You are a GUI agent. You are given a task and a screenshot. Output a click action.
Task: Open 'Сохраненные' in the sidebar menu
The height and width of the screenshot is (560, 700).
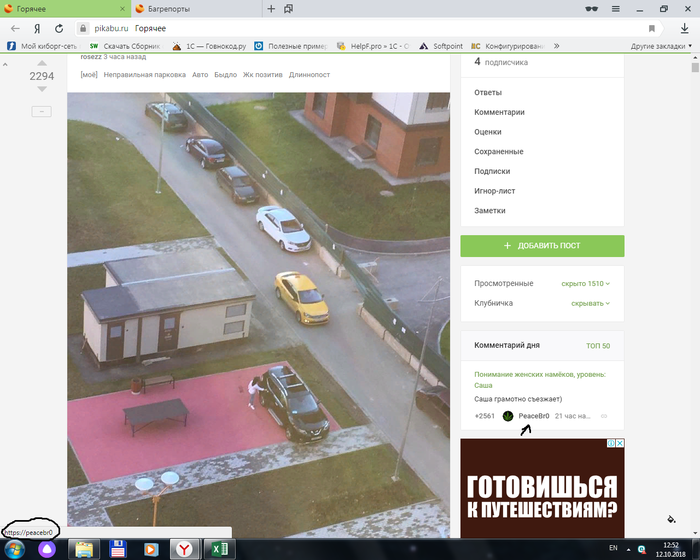point(498,152)
